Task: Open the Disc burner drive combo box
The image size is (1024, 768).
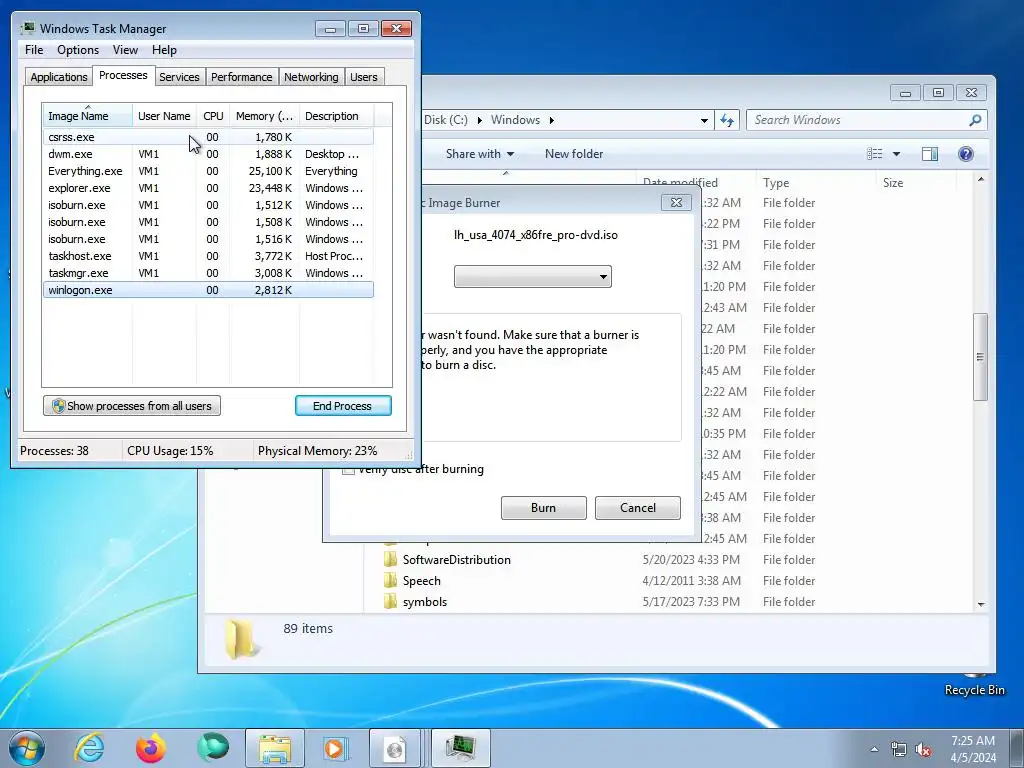Action: point(533,276)
